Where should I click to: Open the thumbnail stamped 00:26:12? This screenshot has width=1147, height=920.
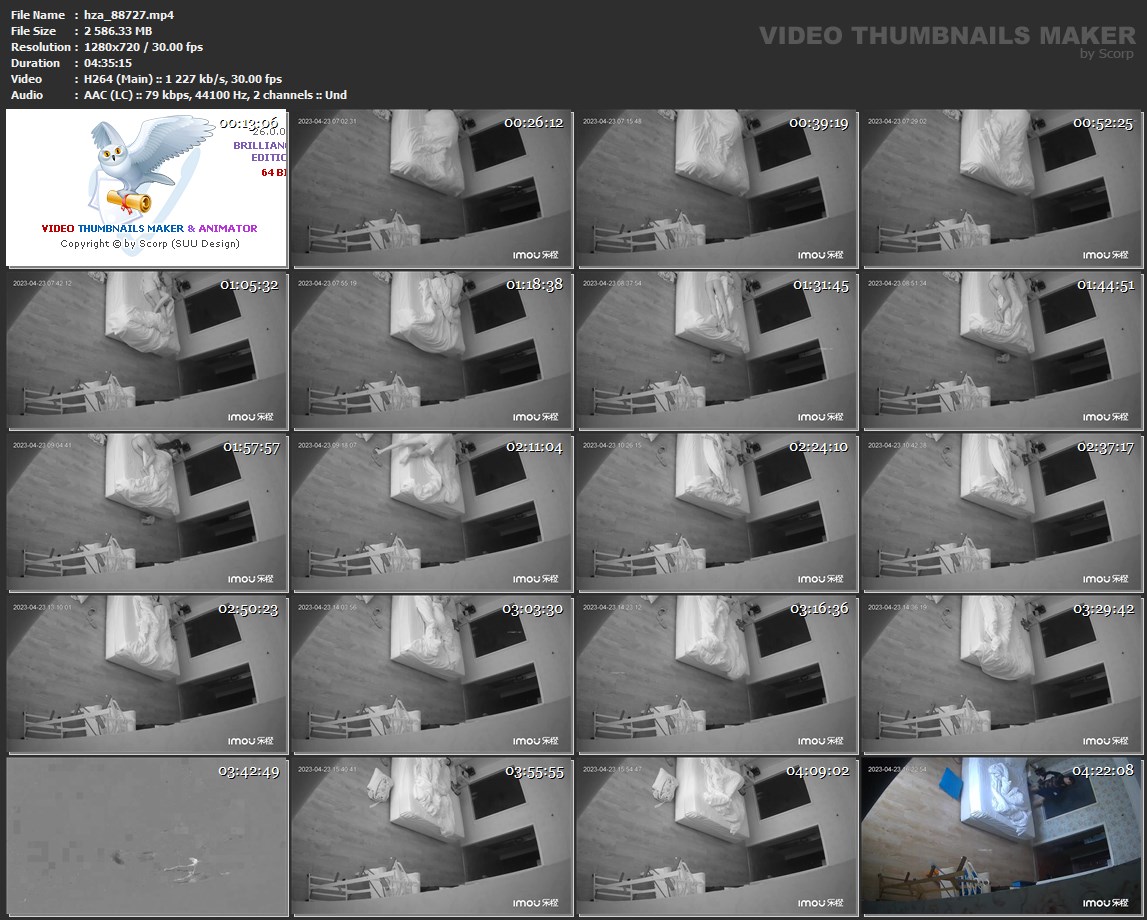click(432, 189)
